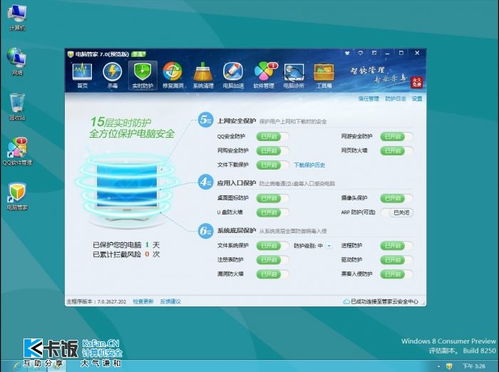Click the feedback bubble icon in title bar

360,53
